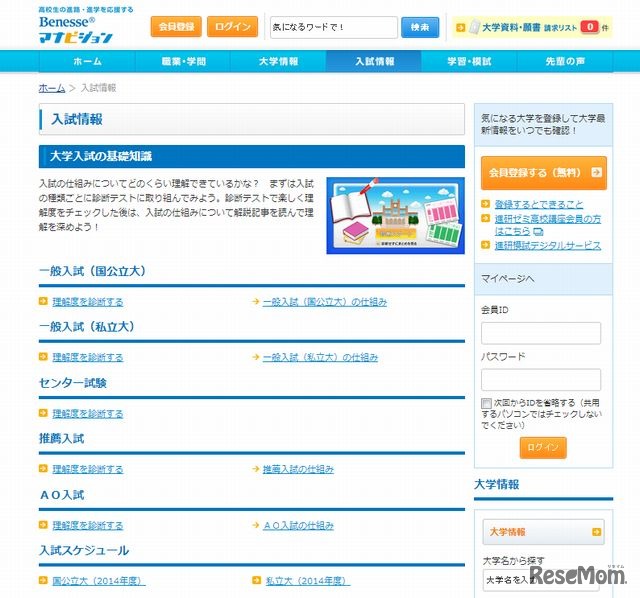Click the Benesse マナビジョン logo
640x598 pixels.
tap(76, 30)
